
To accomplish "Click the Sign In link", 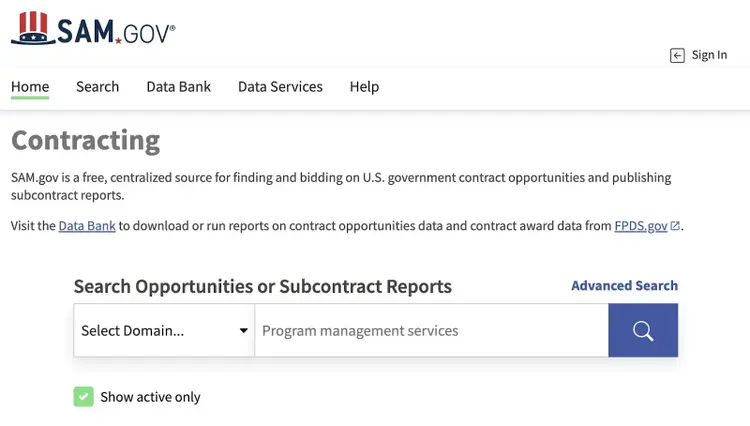I will tap(709, 55).
